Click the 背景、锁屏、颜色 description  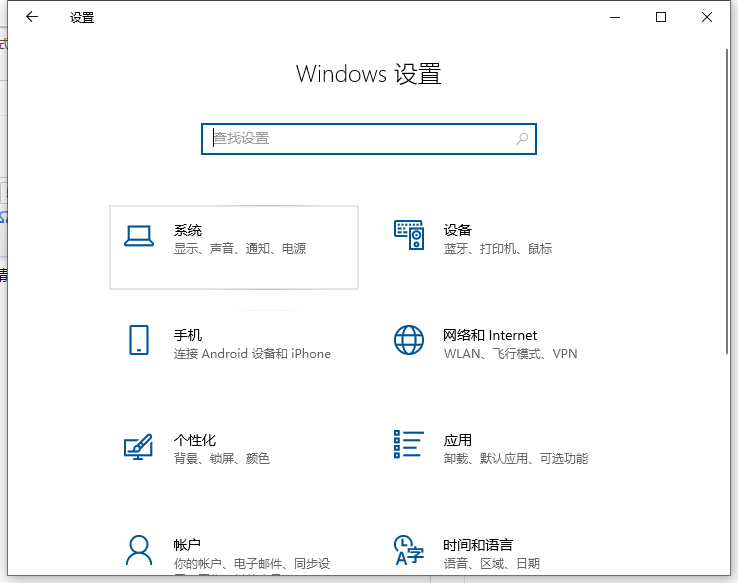coord(222,458)
